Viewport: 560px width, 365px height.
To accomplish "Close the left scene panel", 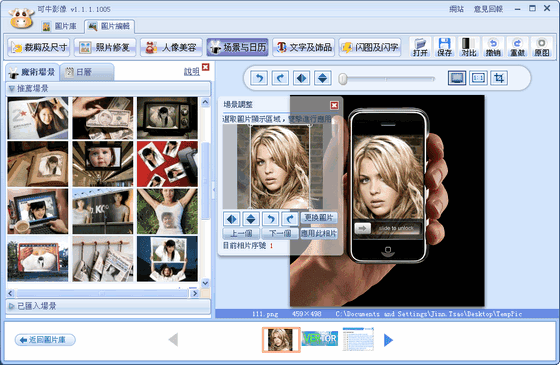I will tap(206, 67).
